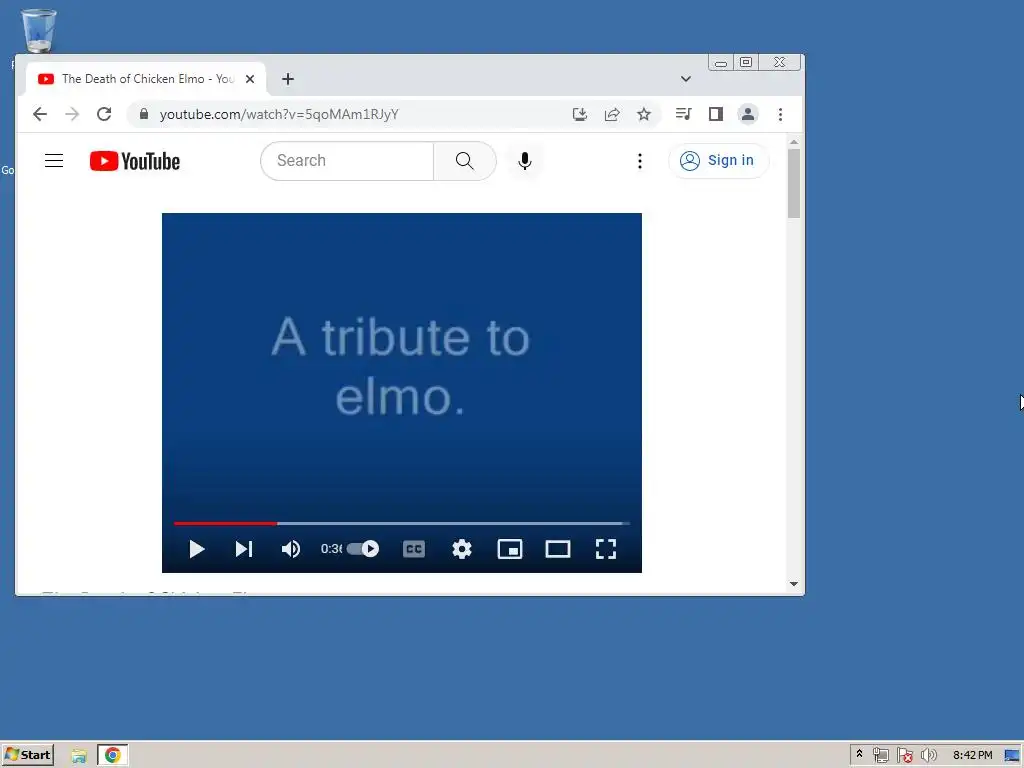The height and width of the screenshot is (768, 1024).
Task: Open file explorer from taskbar
Action: tap(79, 756)
